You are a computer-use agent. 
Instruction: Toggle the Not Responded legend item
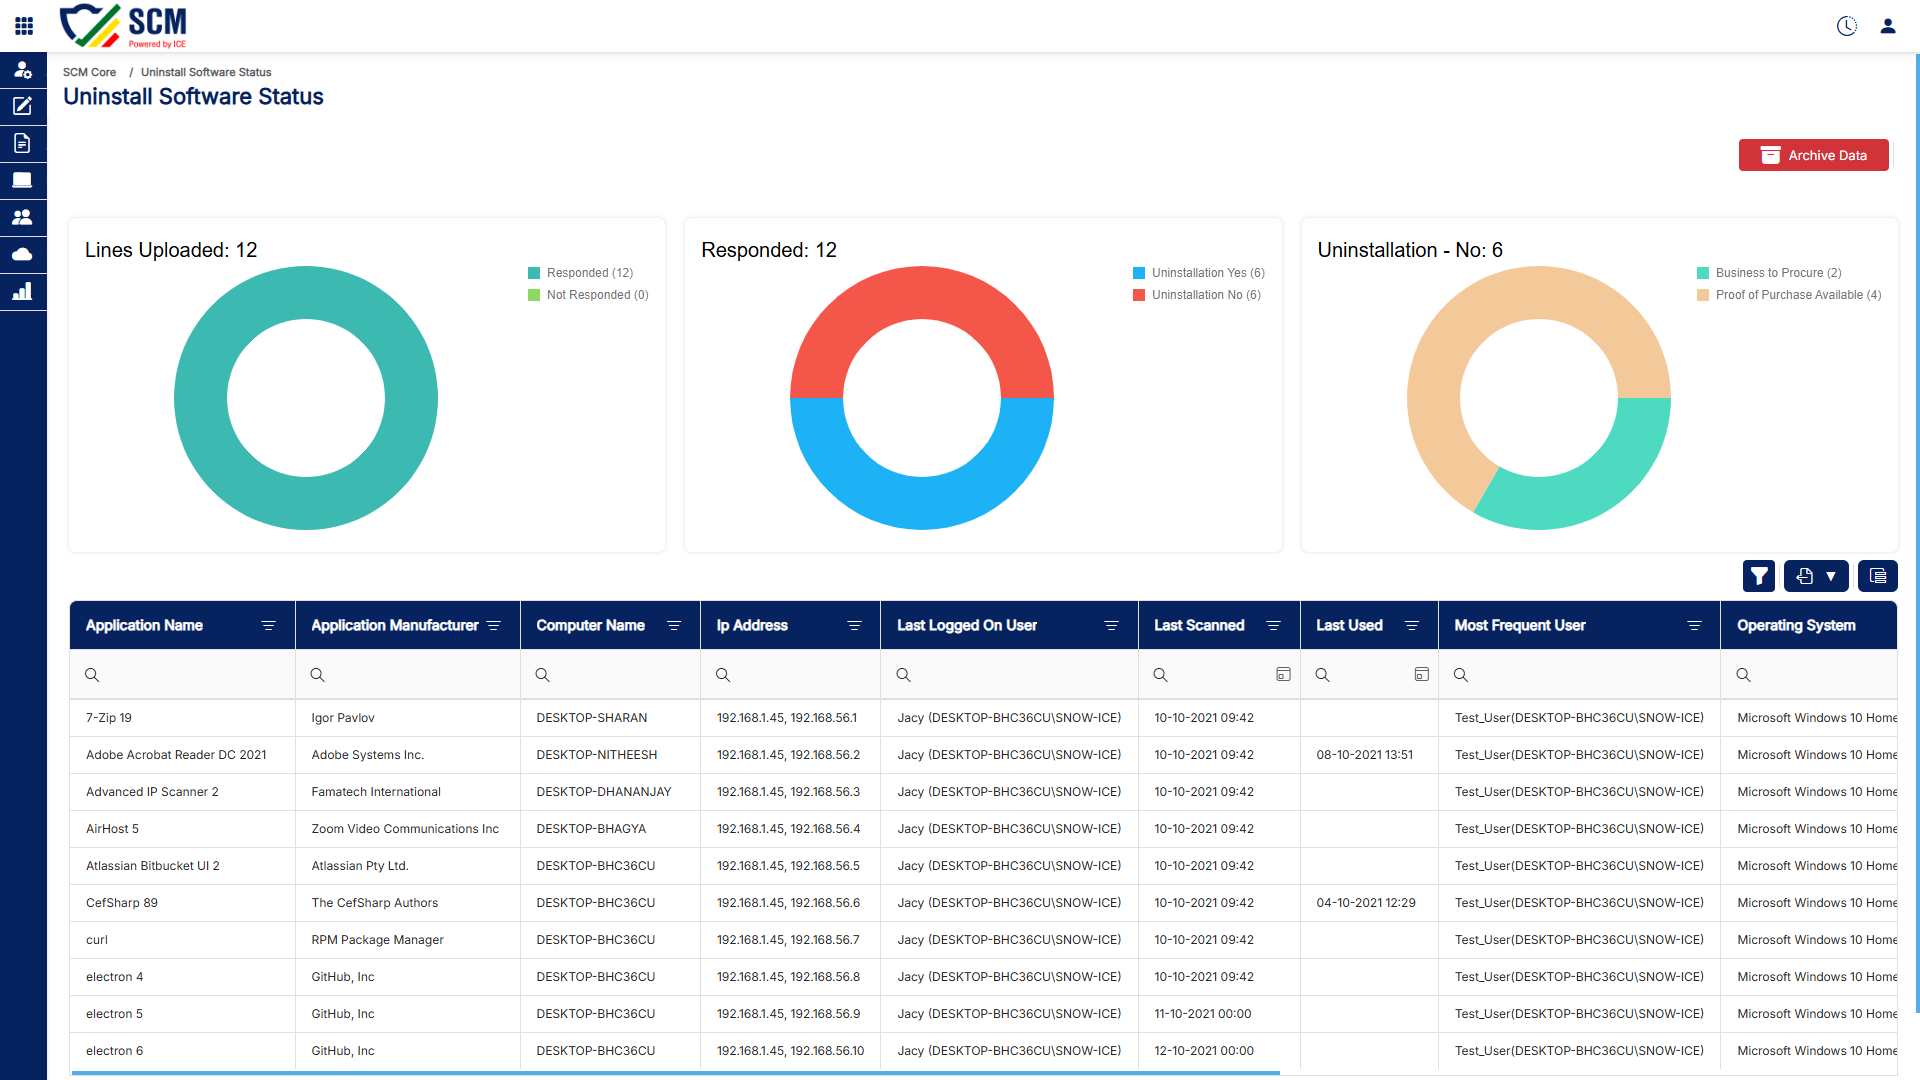(x=588, y=295)
